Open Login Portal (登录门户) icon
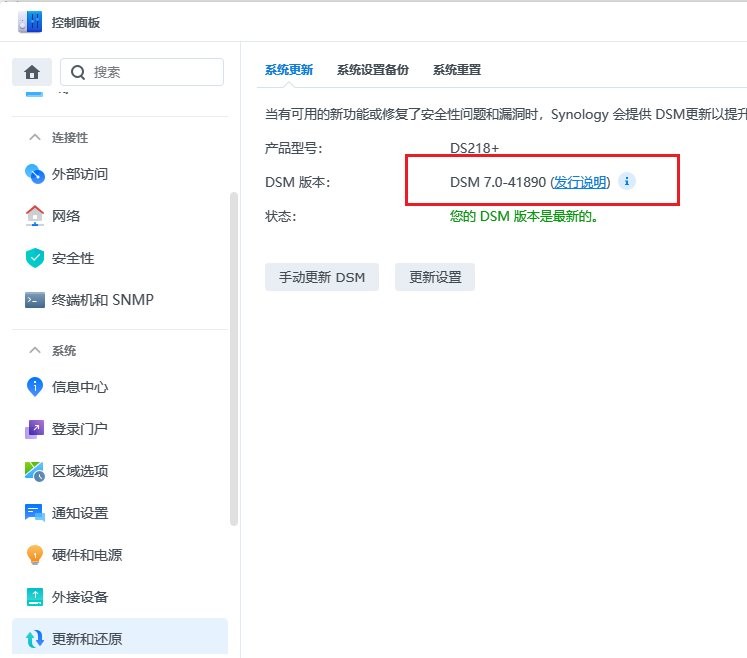 [x=35, y=429]
